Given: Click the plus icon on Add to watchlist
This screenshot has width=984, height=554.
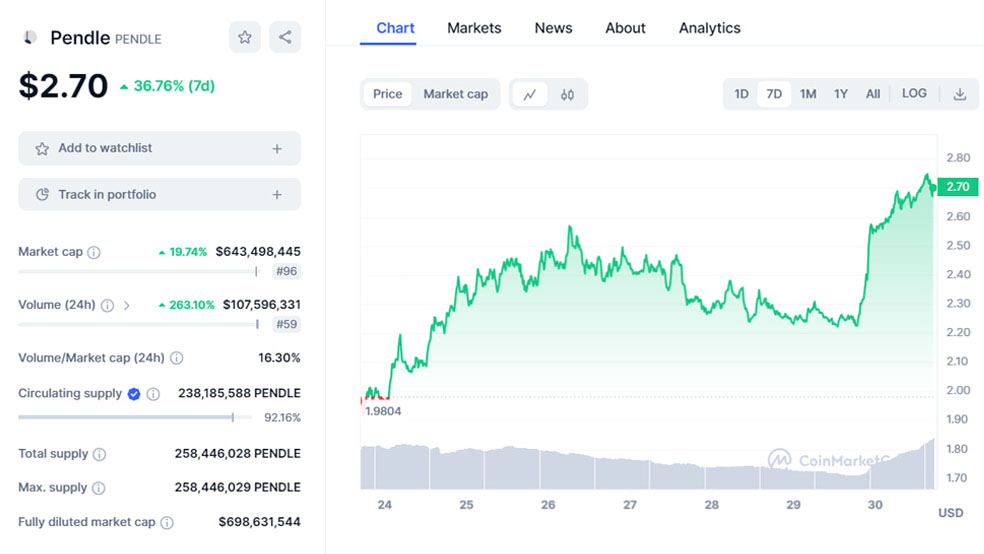Looking at the screenshot, I should point(277,149).
